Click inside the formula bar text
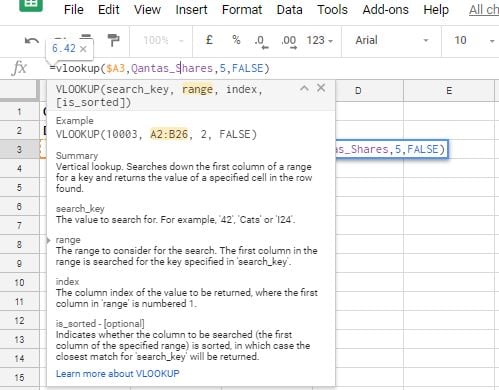 (159, 68)
